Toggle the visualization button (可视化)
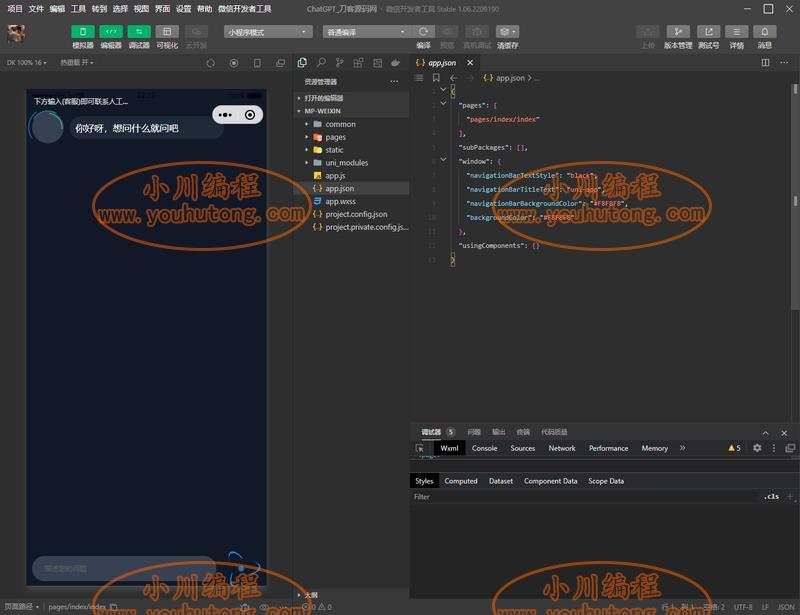The image size is (800, 615). (x=167, y=32)
